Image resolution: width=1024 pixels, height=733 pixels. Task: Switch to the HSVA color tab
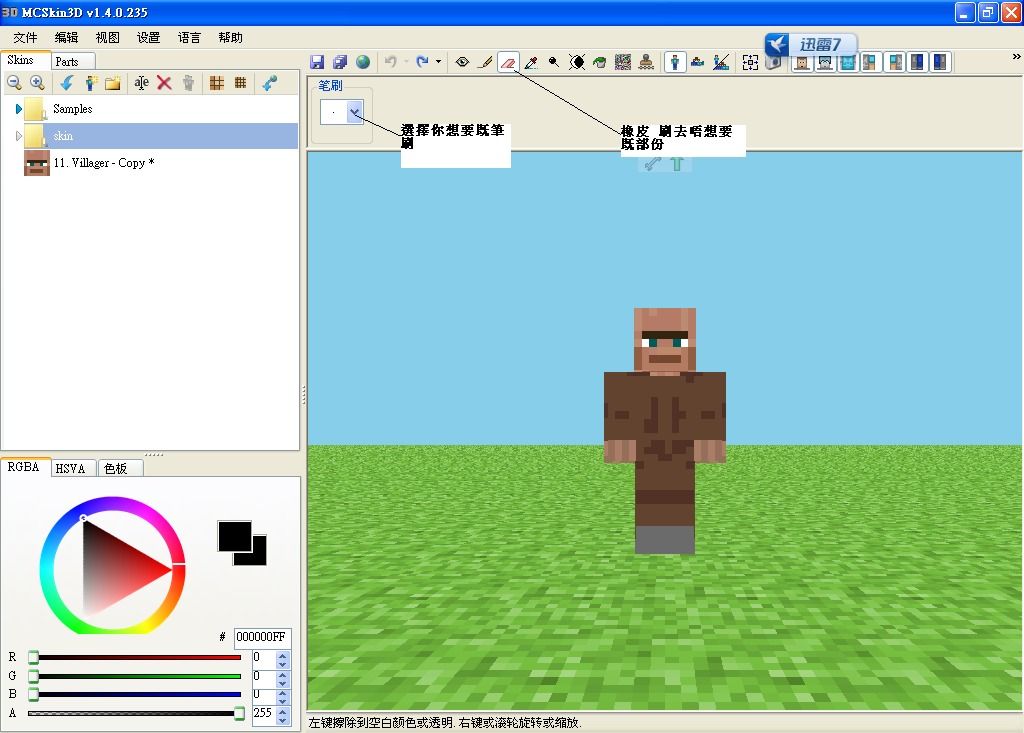(71, 468)
